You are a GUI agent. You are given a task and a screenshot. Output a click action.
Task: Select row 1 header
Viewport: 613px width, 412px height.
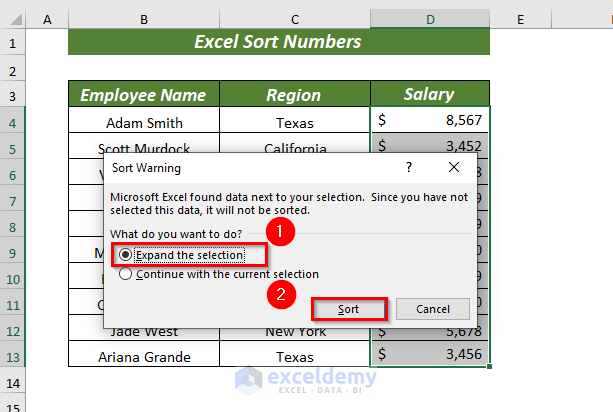pos(13,43)
